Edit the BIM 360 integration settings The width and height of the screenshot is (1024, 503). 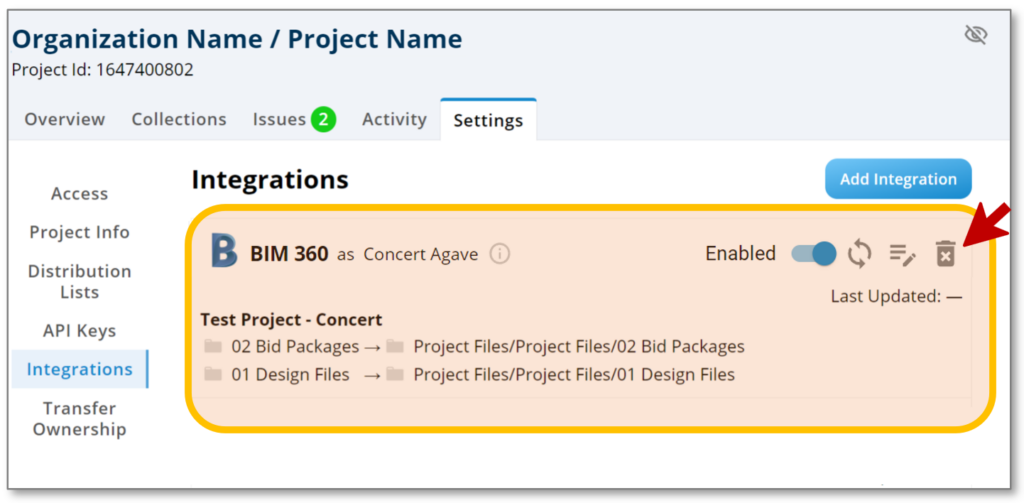click(x=902, y=254)
